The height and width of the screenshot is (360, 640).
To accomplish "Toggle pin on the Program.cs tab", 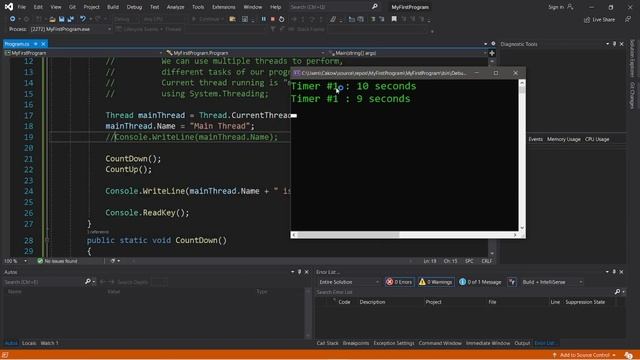I will [36, 44].
